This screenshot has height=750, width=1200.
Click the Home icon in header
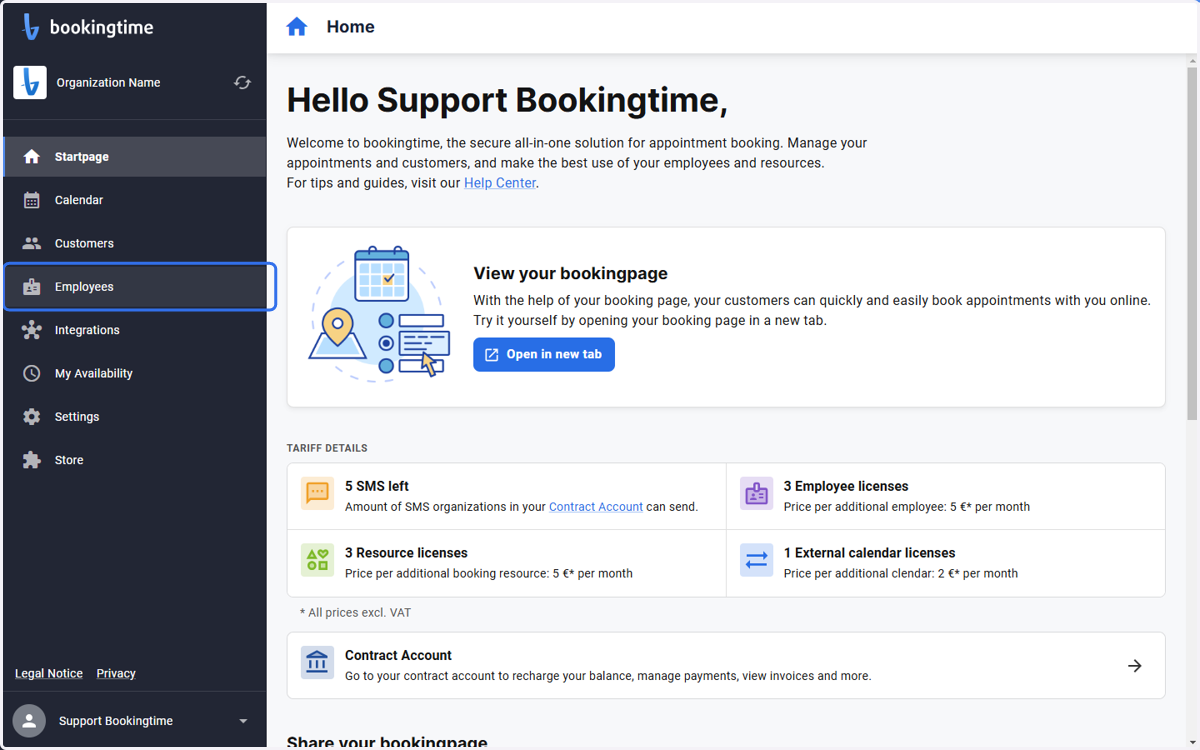(297, 27)
